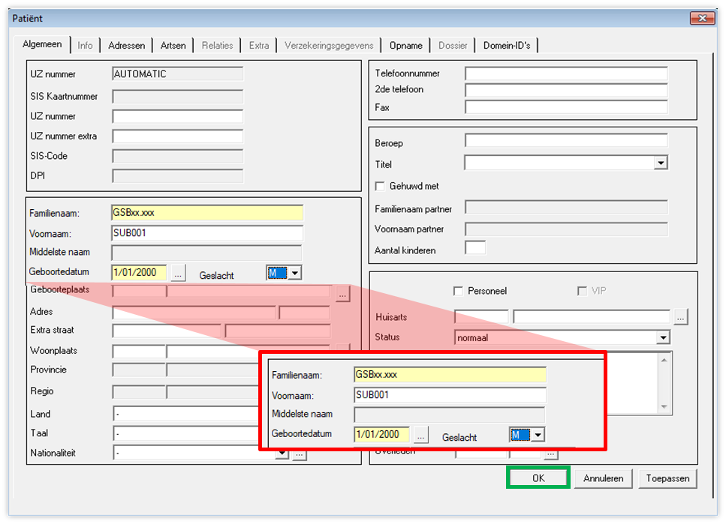Enable the Gehuwd met checkbox
This screenshot has height=524, width=726.
click(380, 186)
